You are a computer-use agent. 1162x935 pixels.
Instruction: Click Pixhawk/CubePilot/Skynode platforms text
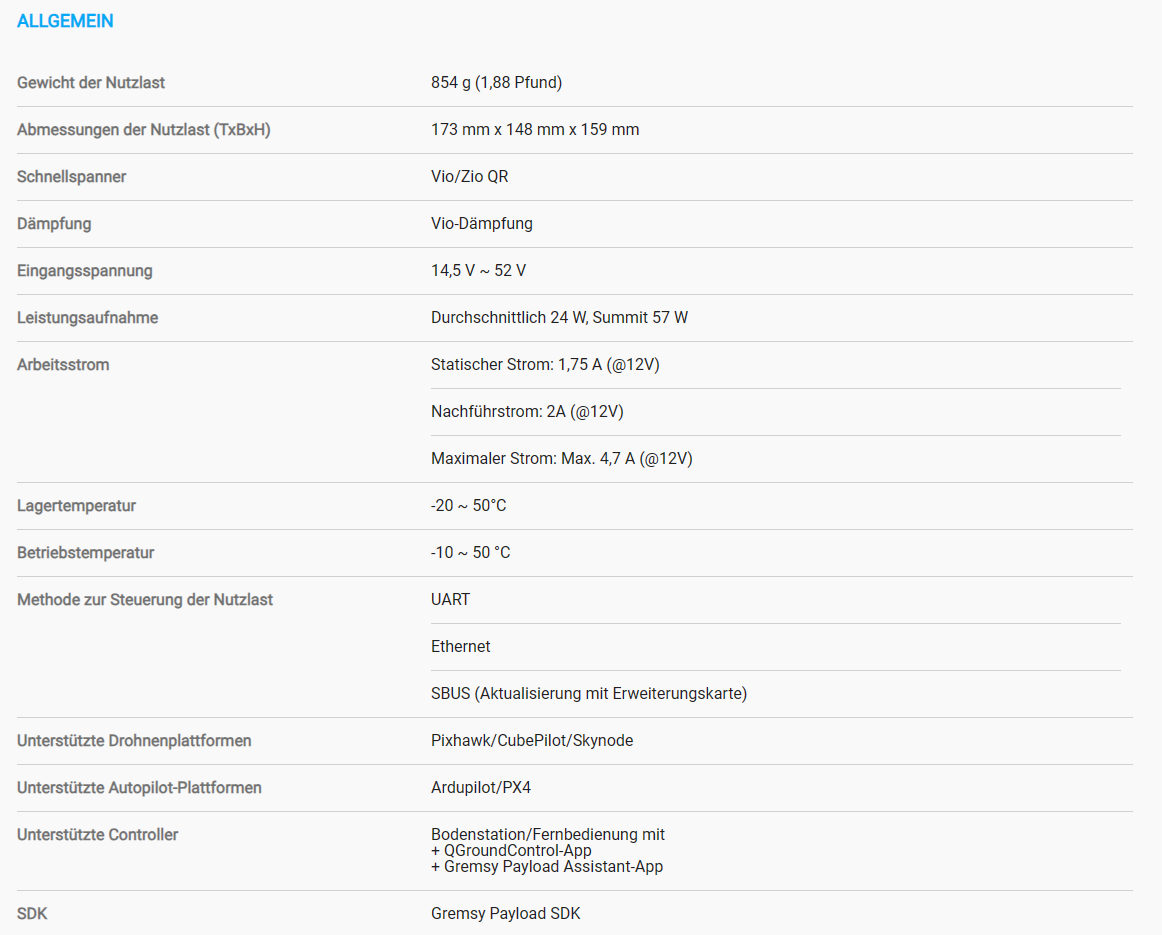(532, 741)
